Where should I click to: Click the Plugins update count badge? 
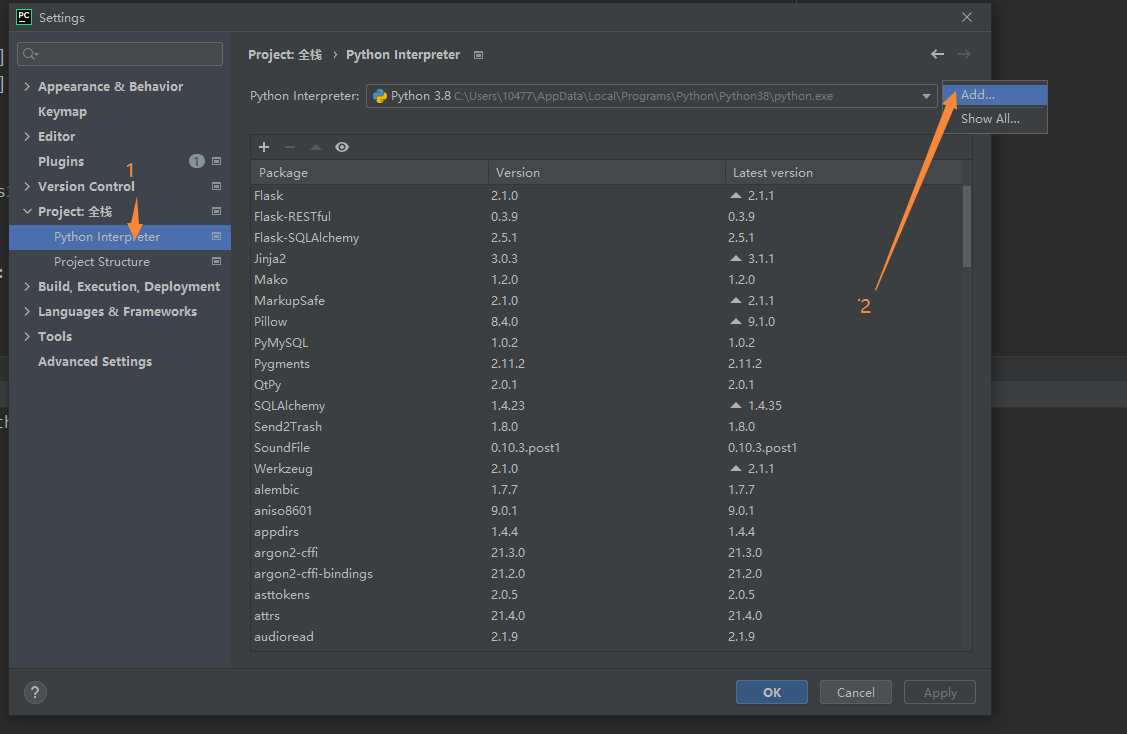click(197, 161)
